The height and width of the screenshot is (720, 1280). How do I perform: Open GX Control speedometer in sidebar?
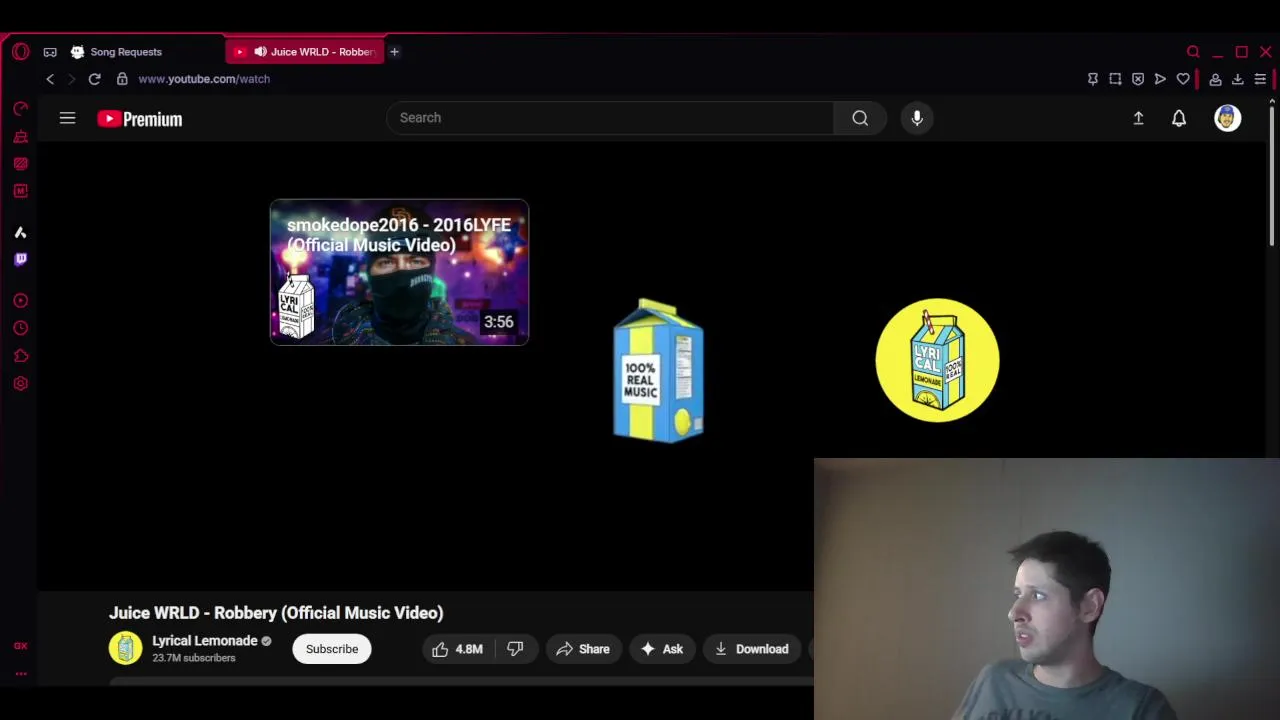point(20,109)
